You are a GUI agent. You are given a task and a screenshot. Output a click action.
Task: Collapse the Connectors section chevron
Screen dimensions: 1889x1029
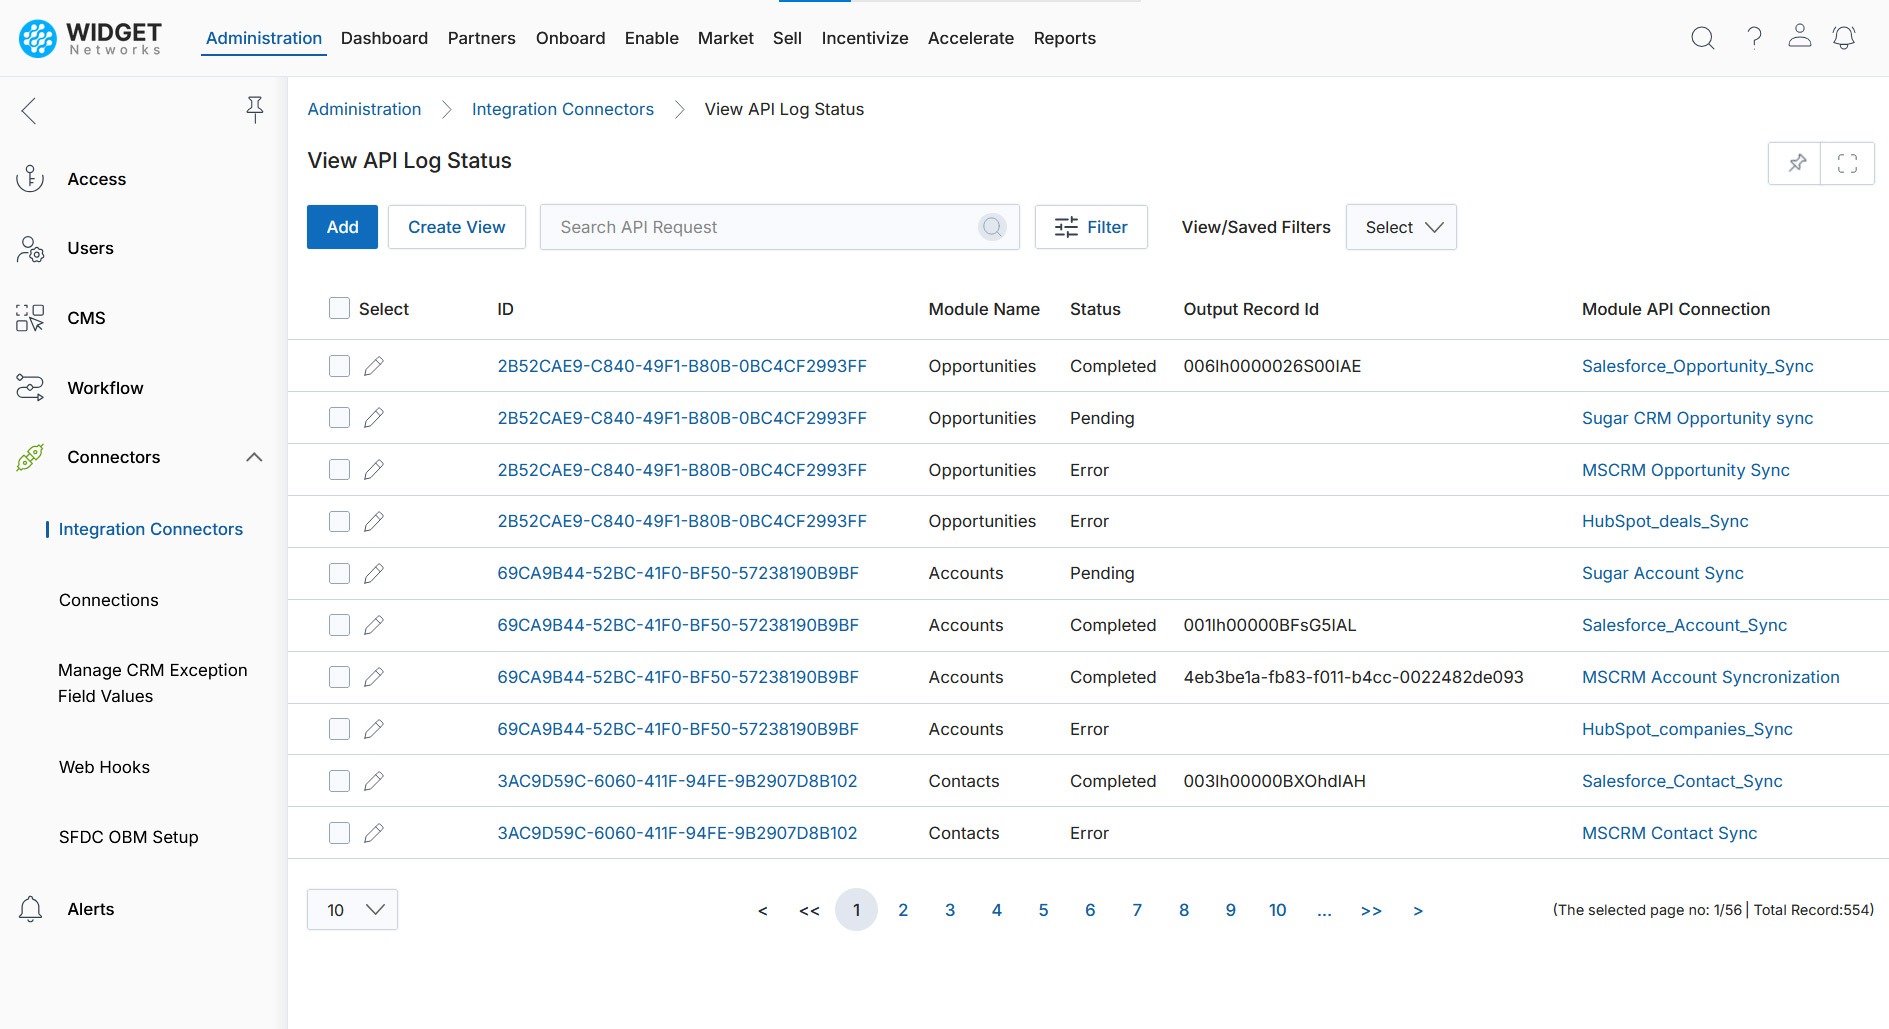254,457
